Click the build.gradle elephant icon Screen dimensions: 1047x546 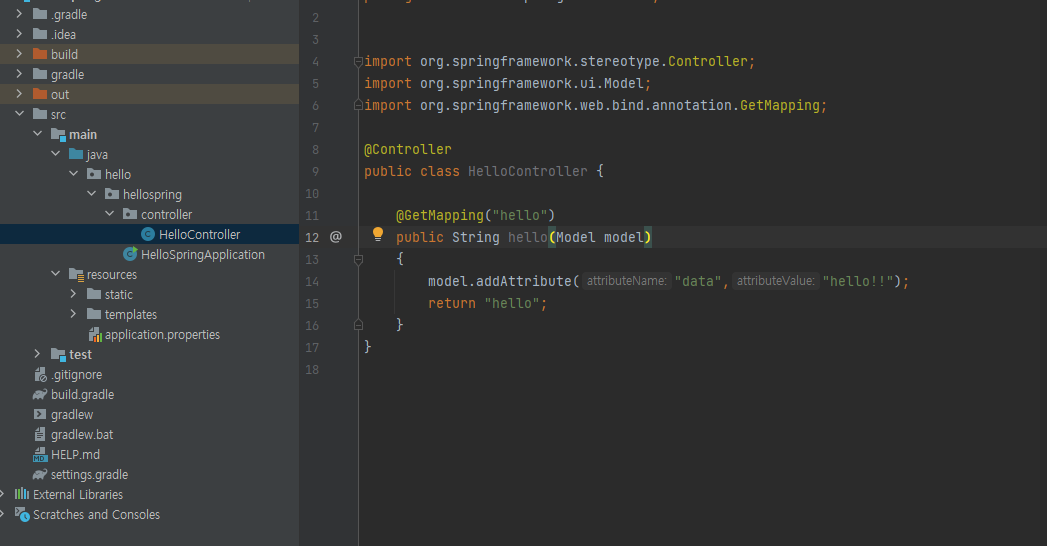pos(40,394)
